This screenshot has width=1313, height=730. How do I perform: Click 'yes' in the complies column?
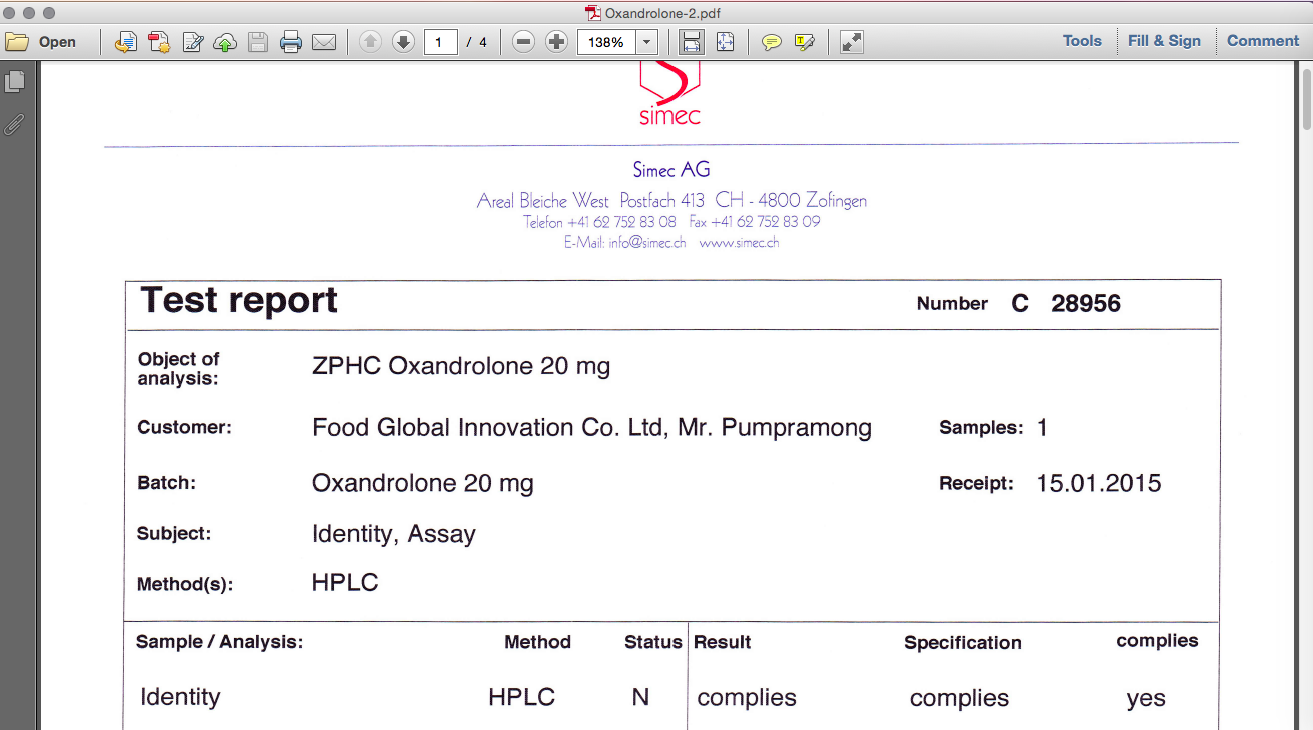1146,699
